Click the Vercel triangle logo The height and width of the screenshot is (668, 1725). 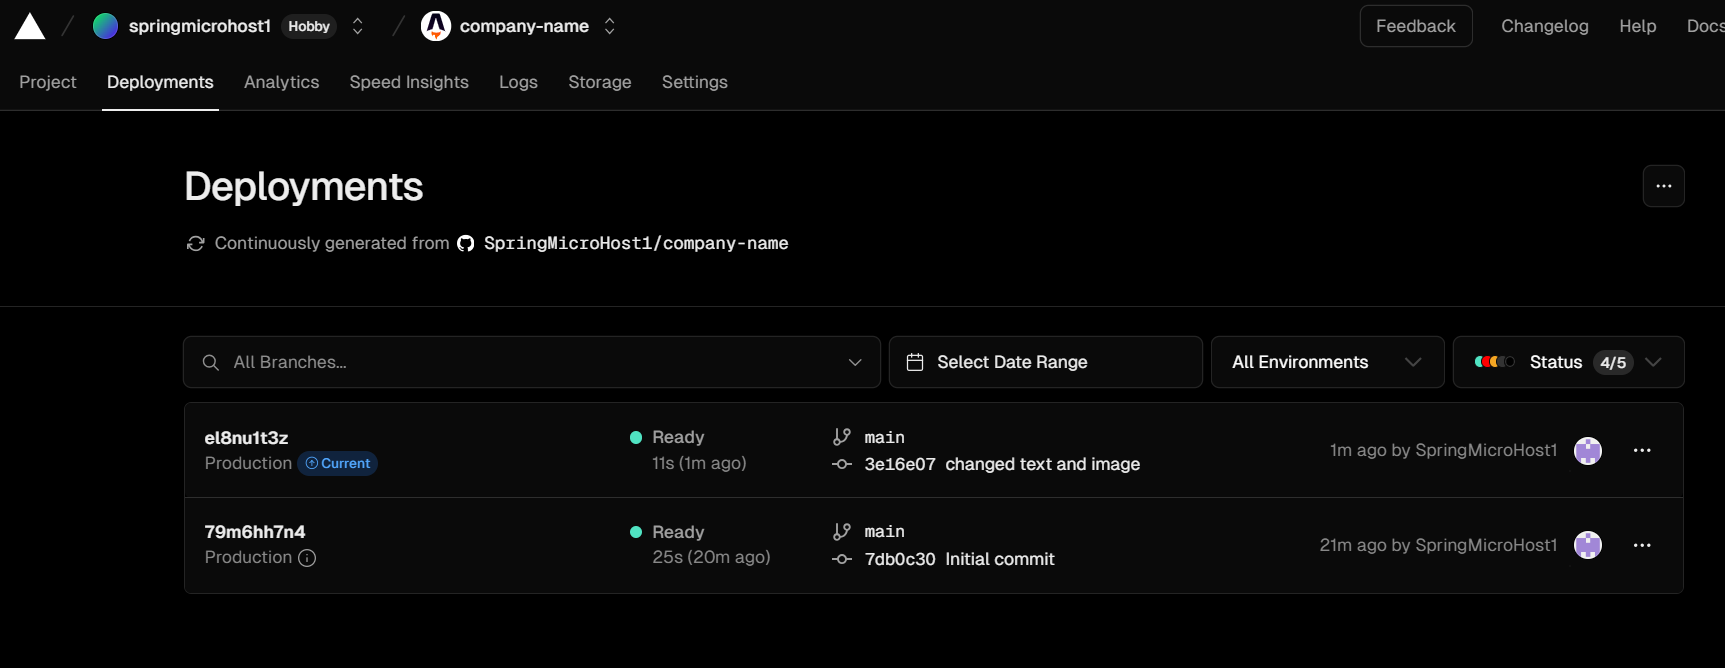(30, 27)
